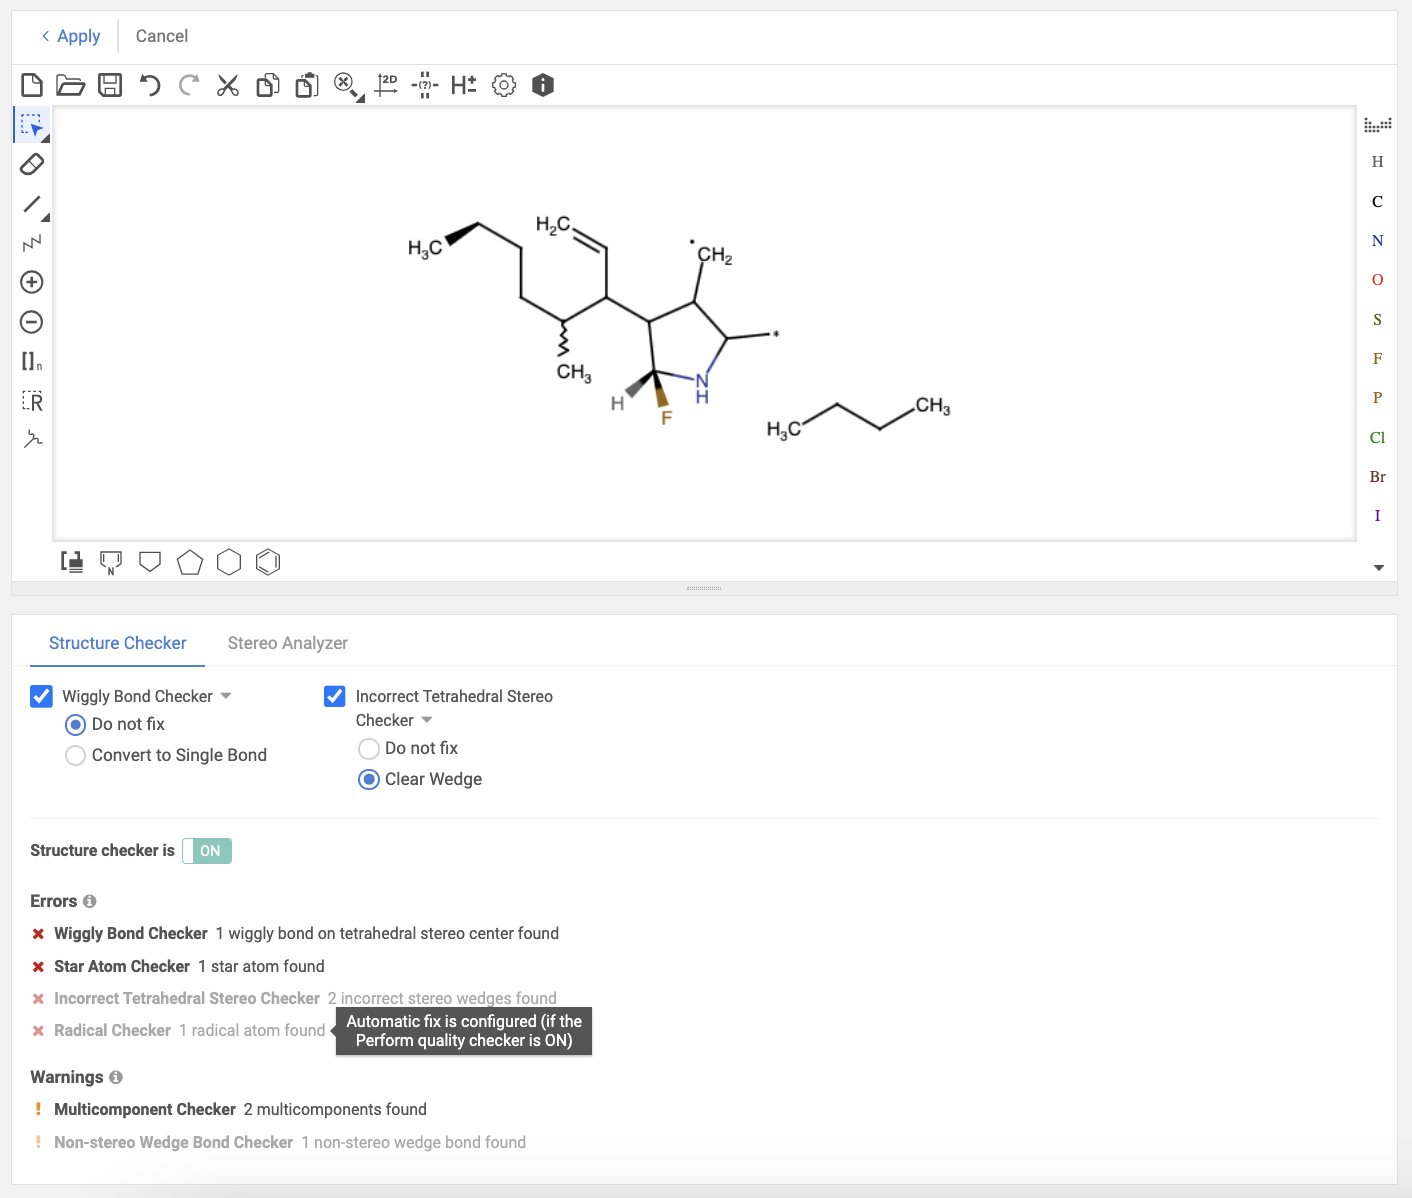Select Convert to Single Bond option
Viewport: 1412px width, 1198px height.
75,756
